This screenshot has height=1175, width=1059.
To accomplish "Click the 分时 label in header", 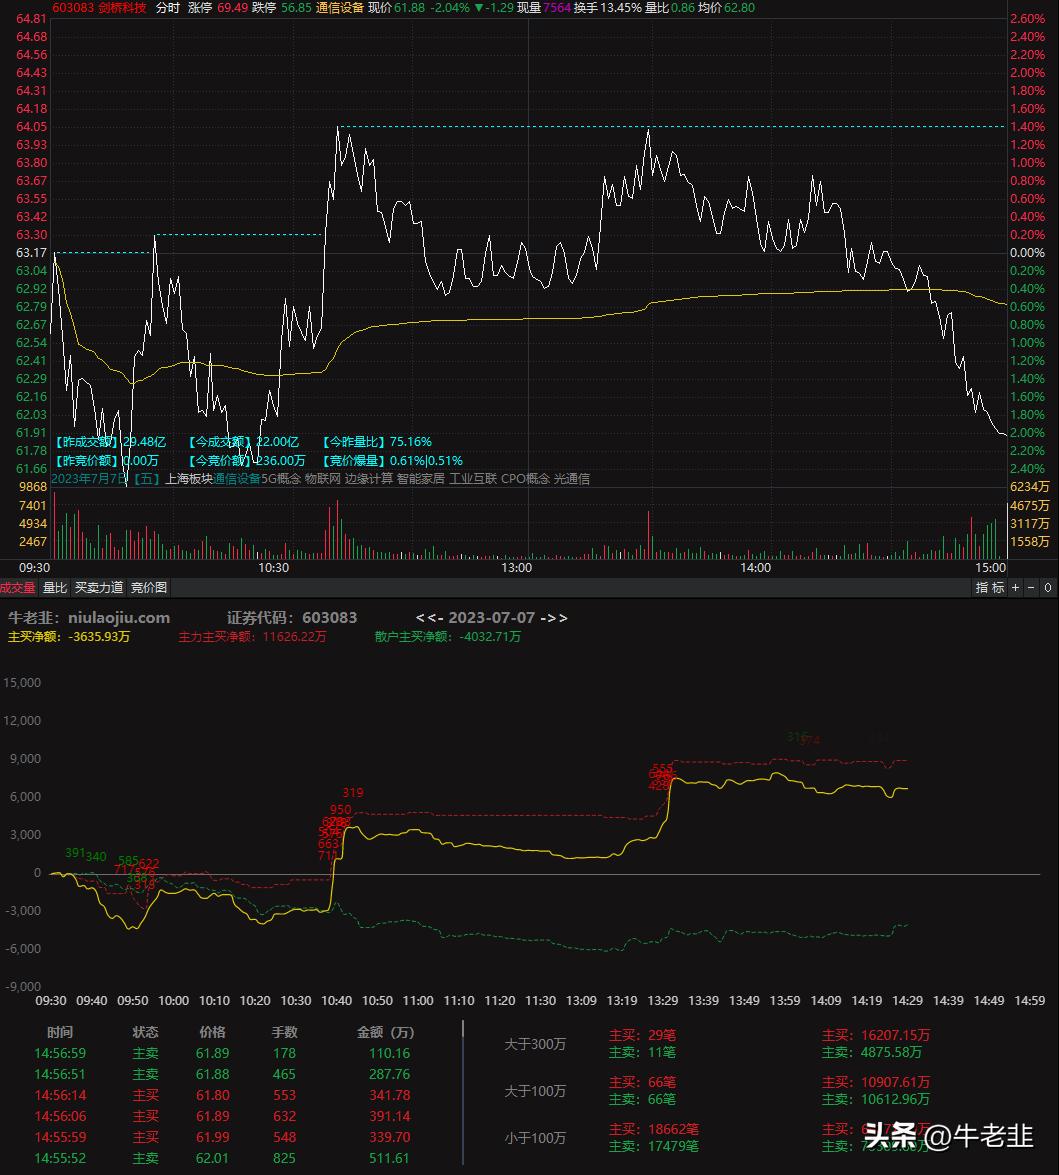I will click(x=168, y=7).
